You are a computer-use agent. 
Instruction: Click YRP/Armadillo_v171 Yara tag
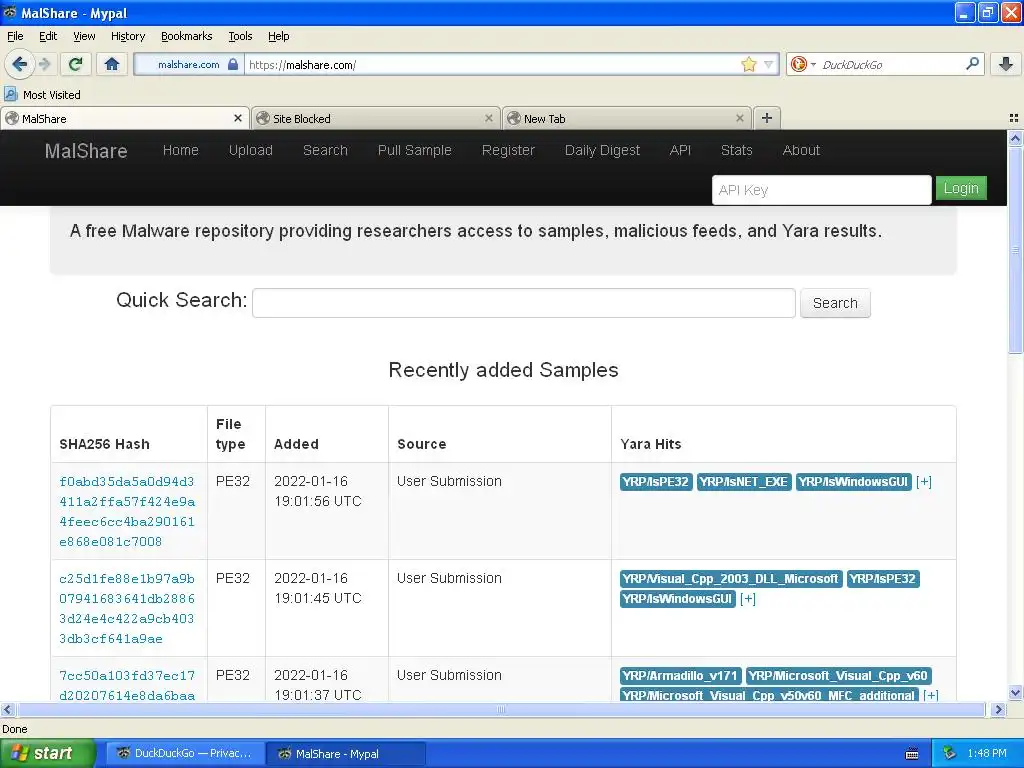tap(680, 676)
